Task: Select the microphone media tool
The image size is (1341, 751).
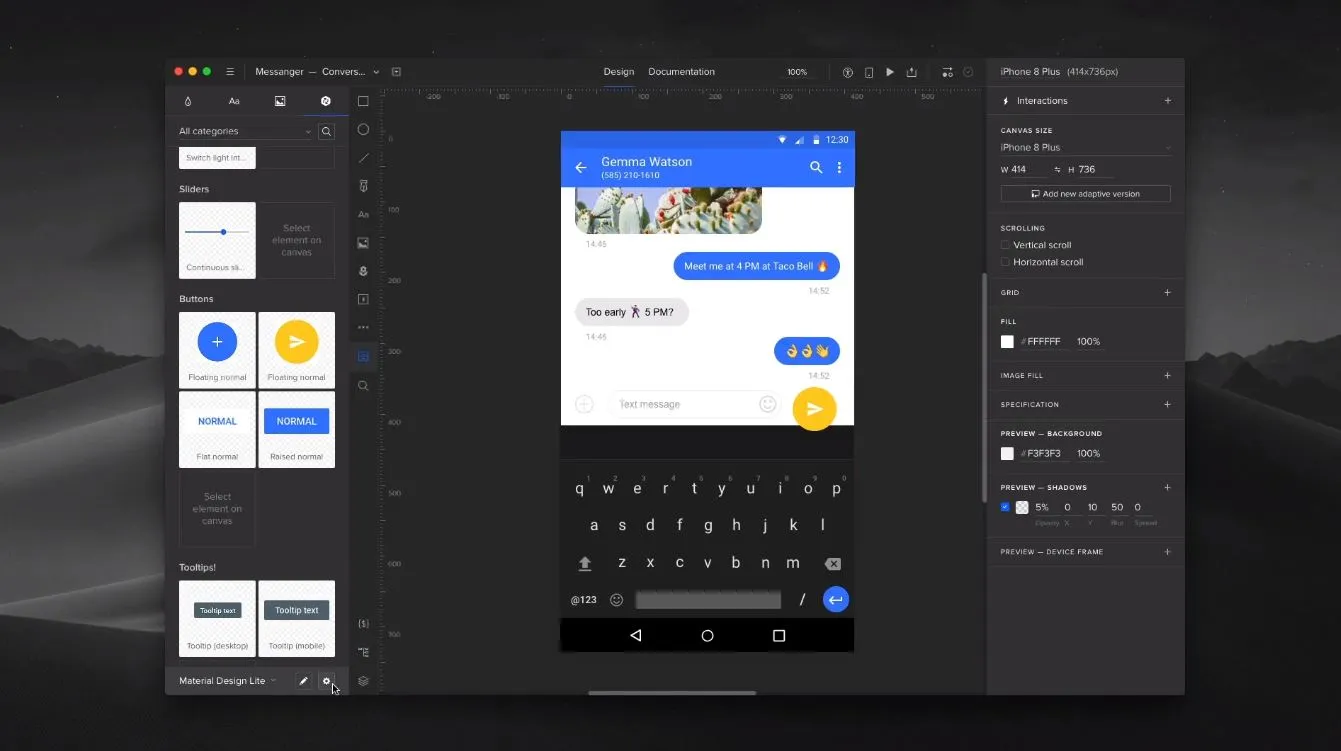Action: 363,271
